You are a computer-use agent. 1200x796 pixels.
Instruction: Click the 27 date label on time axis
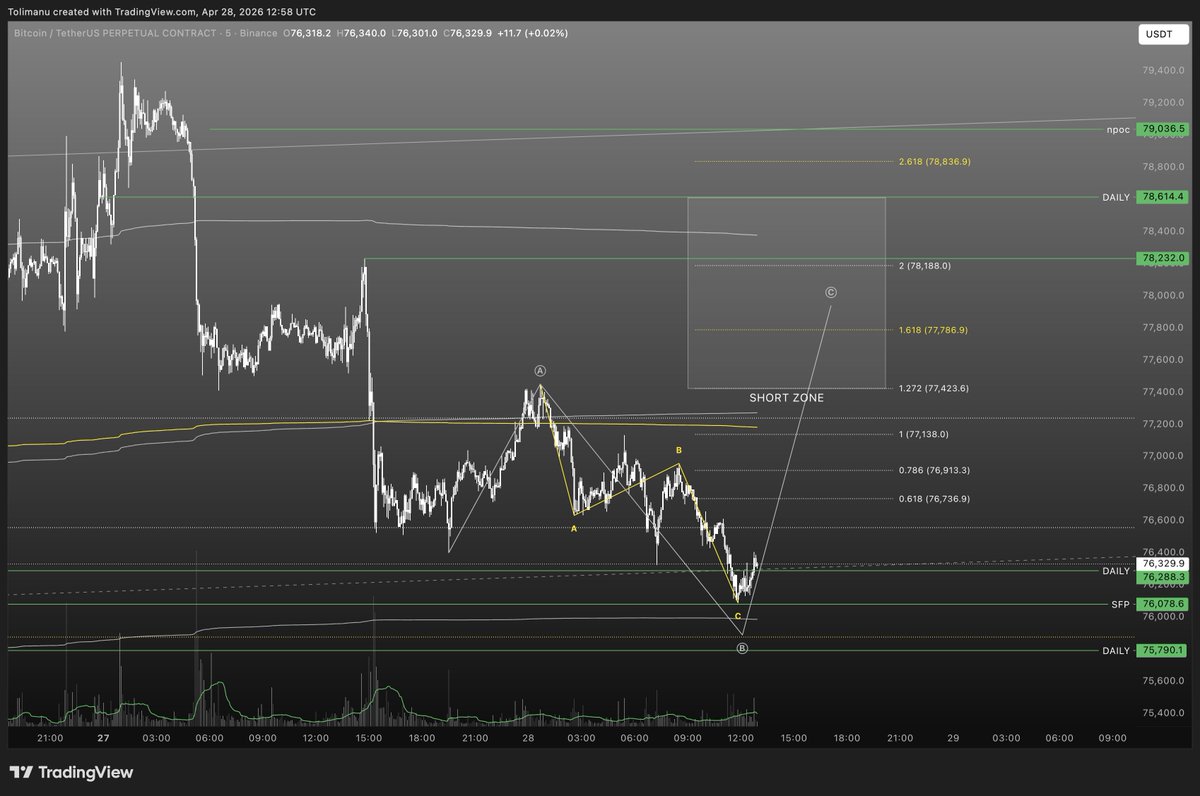[x=103, y=738]
